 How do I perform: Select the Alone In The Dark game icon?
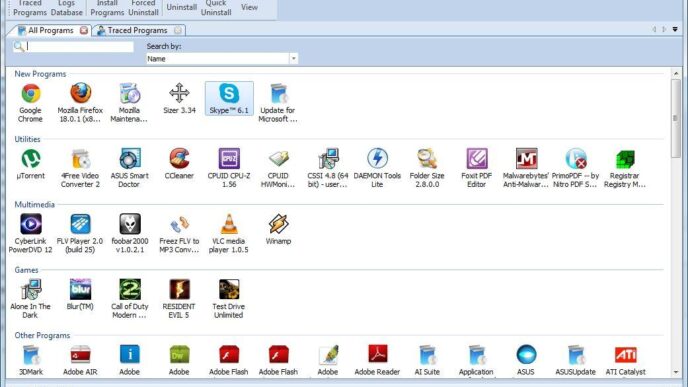(x=30, y=290)
